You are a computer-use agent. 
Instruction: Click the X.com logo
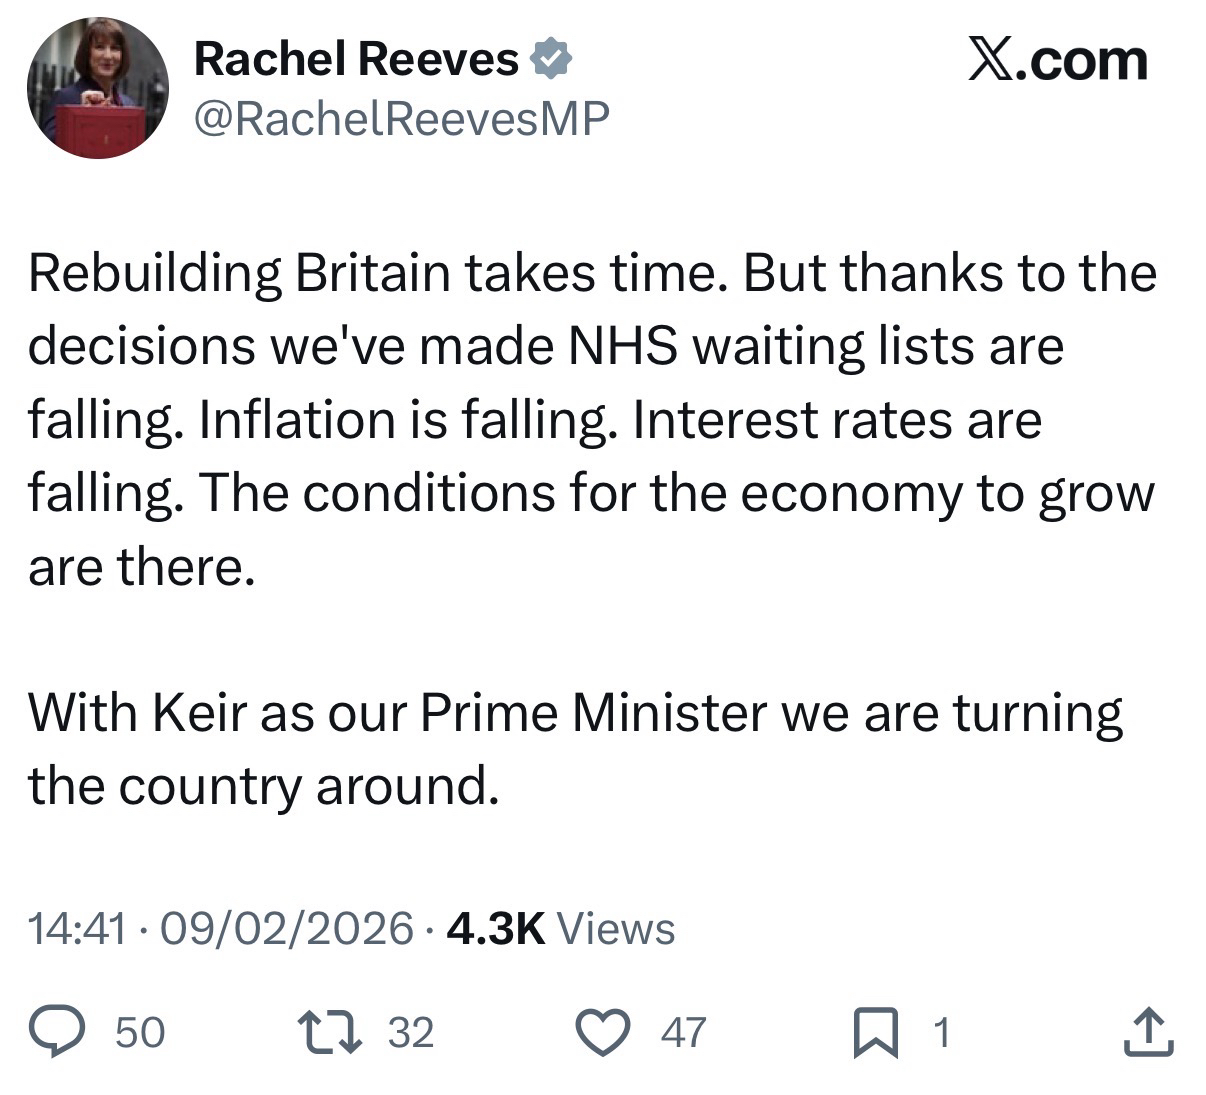[x=1058, y=60]
